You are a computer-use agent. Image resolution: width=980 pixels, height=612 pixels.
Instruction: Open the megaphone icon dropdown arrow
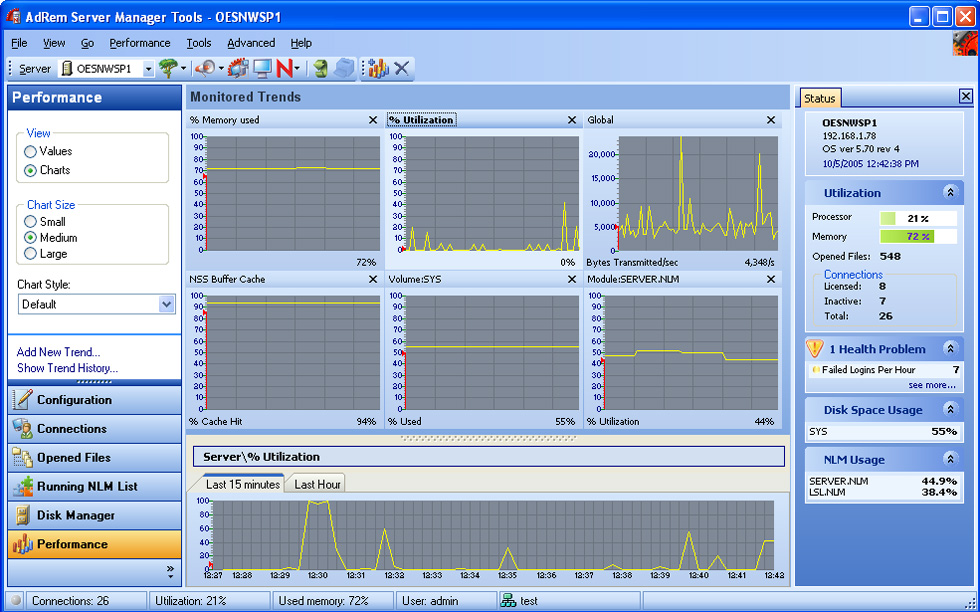[221, 68]
